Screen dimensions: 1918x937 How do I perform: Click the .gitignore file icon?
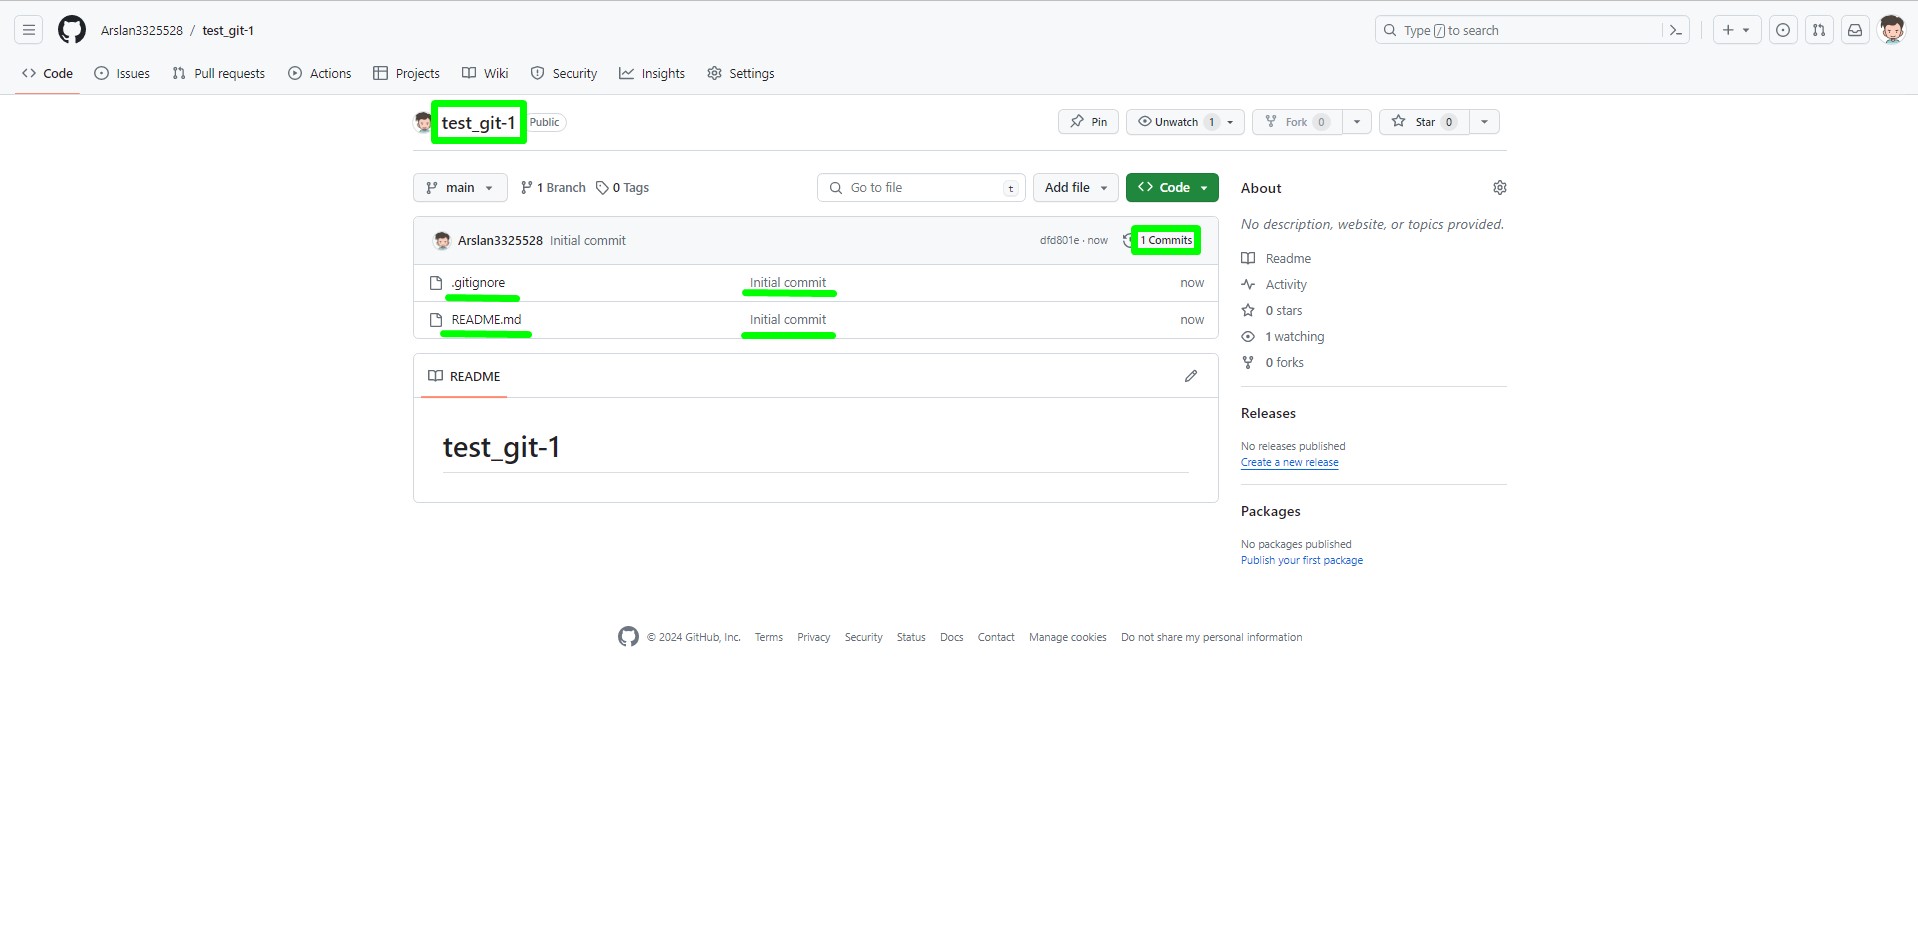[x=436, y=283]
